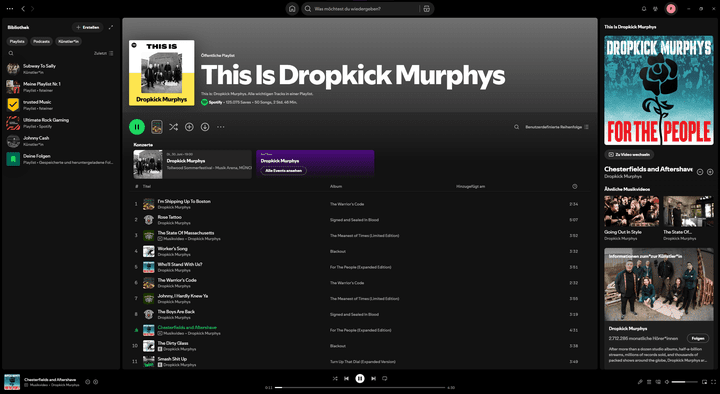The image size is (720, 394).
Task: Filter library by Podcasts
Action: [x=41, y=41]
